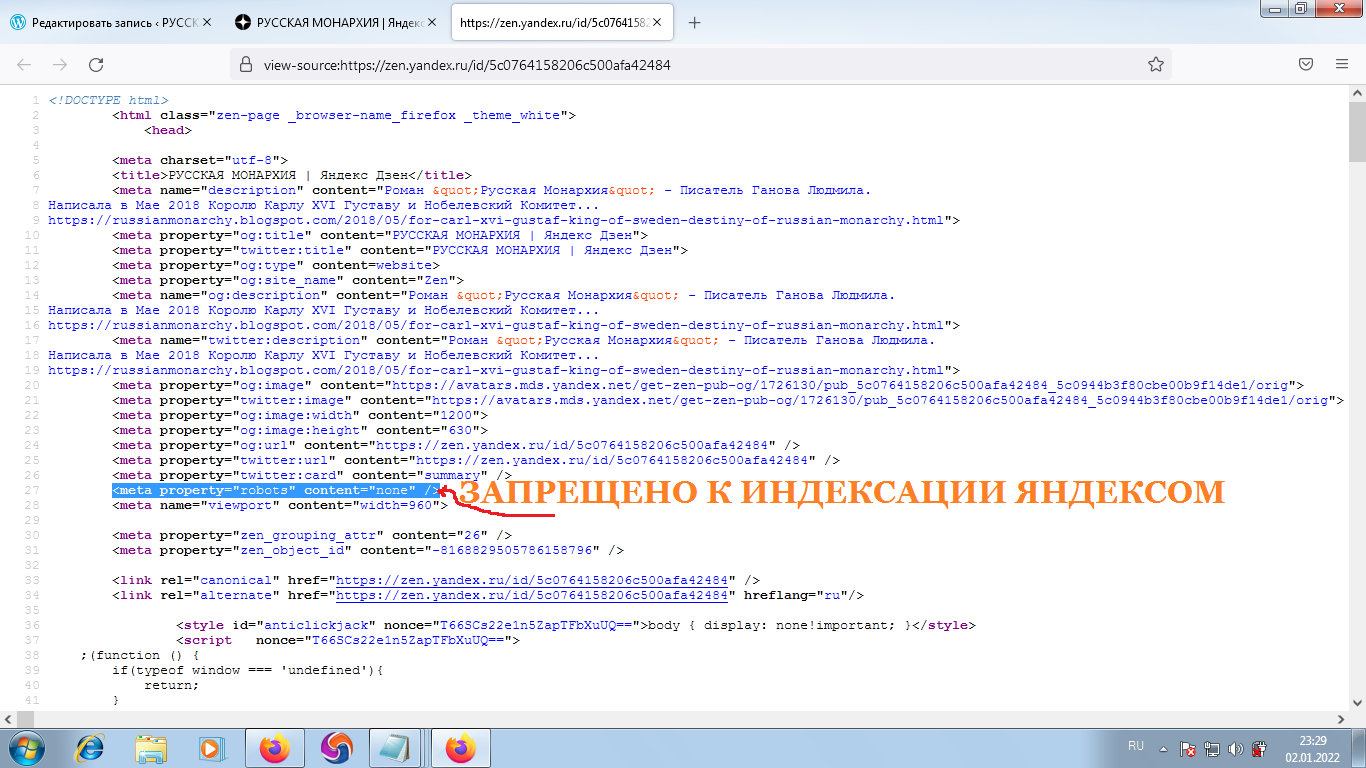Reload the page with the refresh icon
This screenshot has height=768, width=1366.
[x=96, y=65]
